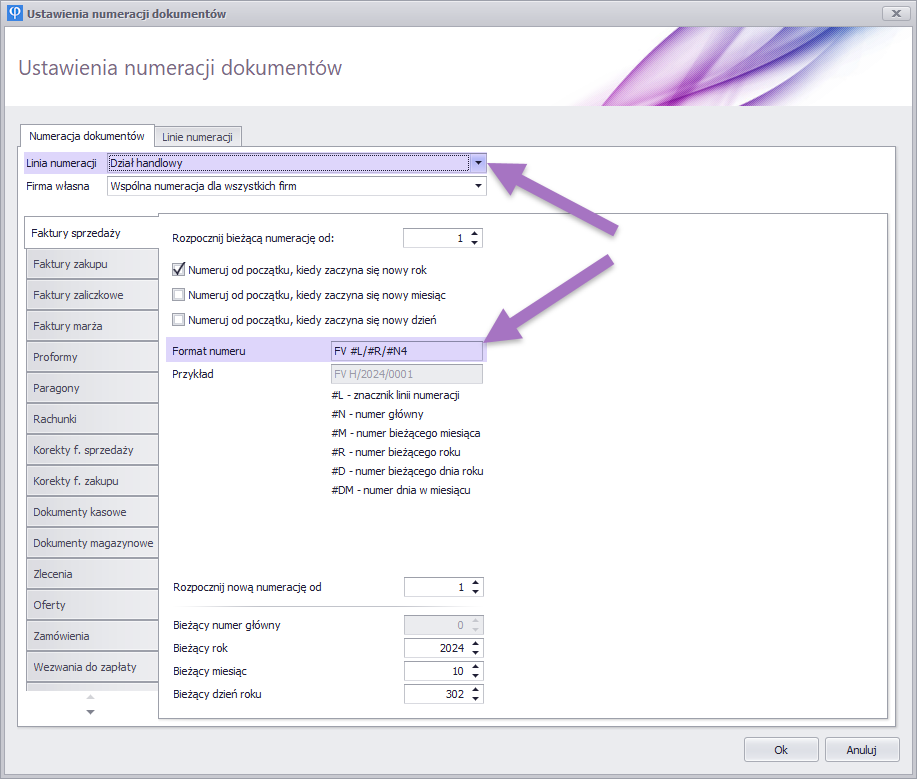Screen dimensions: 917x779
Task: Increase the 'Rozpocznij bieżącą numerację od' value
Action: pos(475,233)
